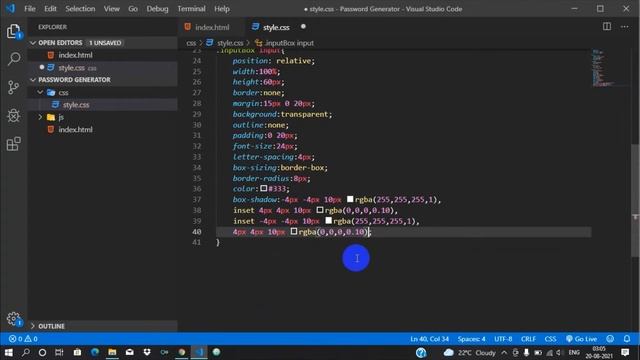Screen dimensions: 640x360
Task: Open the Explorer view in activity bar
Action: (13, 31)
